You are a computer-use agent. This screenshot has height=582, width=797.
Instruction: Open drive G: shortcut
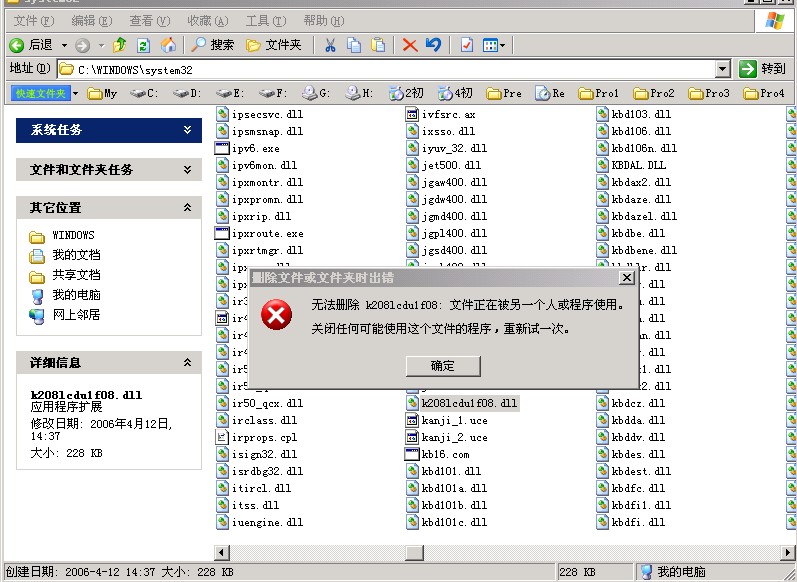click(x=316, y=94)
